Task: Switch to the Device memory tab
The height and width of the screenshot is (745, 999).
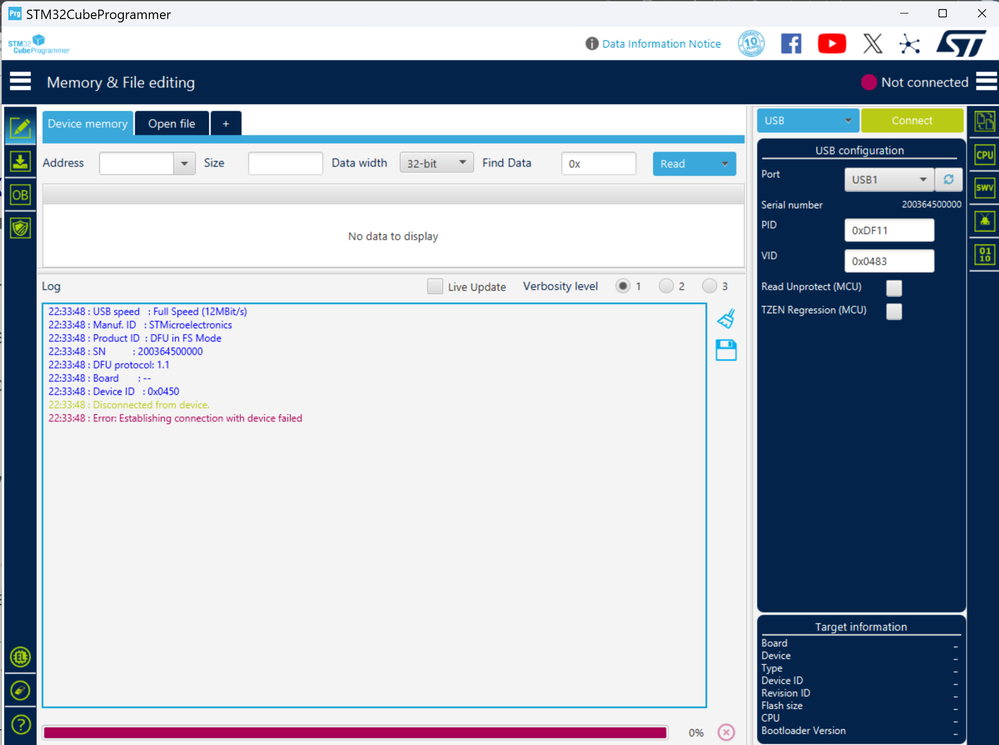Action: coord(88,124)
